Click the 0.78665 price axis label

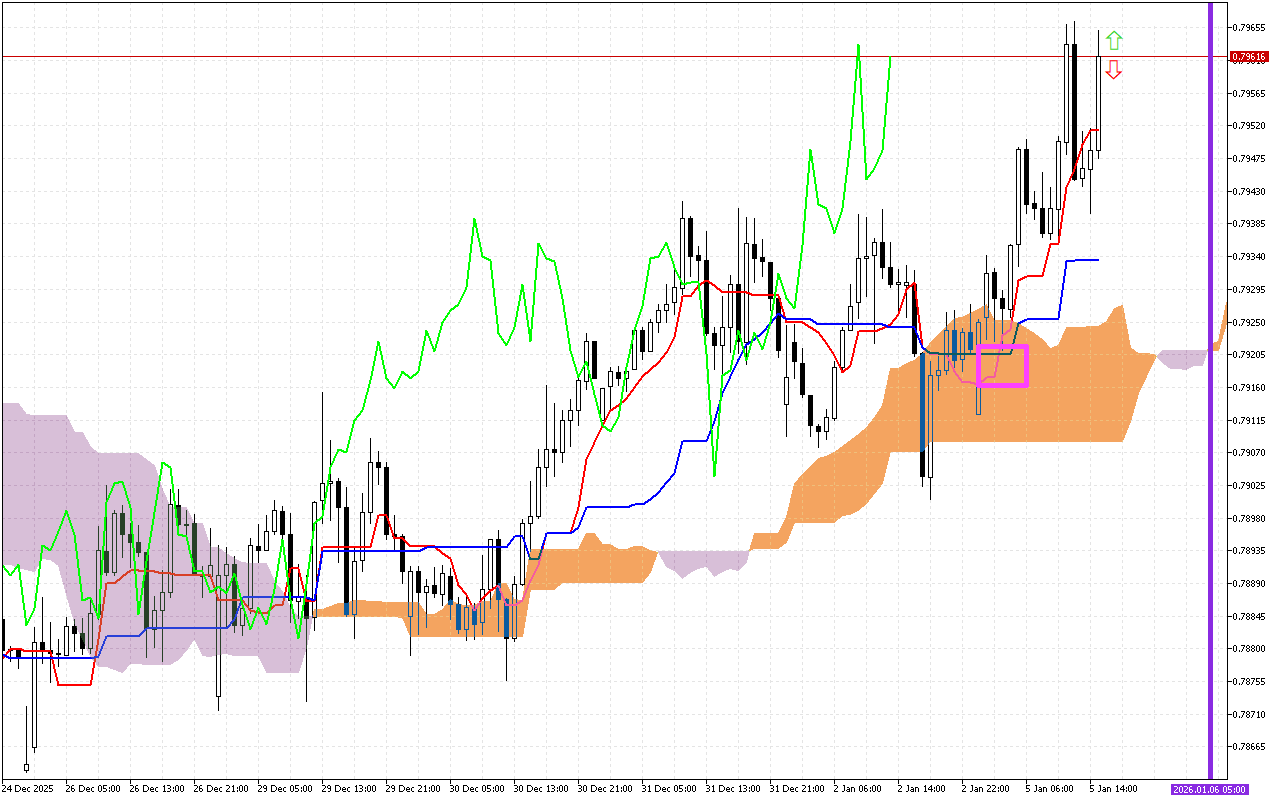pyautogui.click(x=1249, y=747)
